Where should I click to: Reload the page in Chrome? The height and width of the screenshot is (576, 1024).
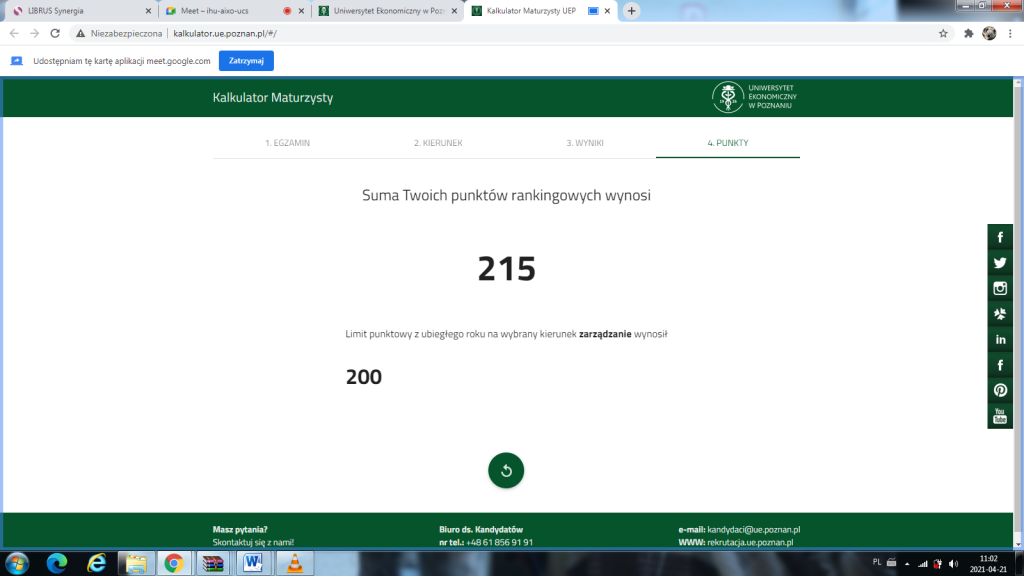pyautogui.click(x=54, y=33)
